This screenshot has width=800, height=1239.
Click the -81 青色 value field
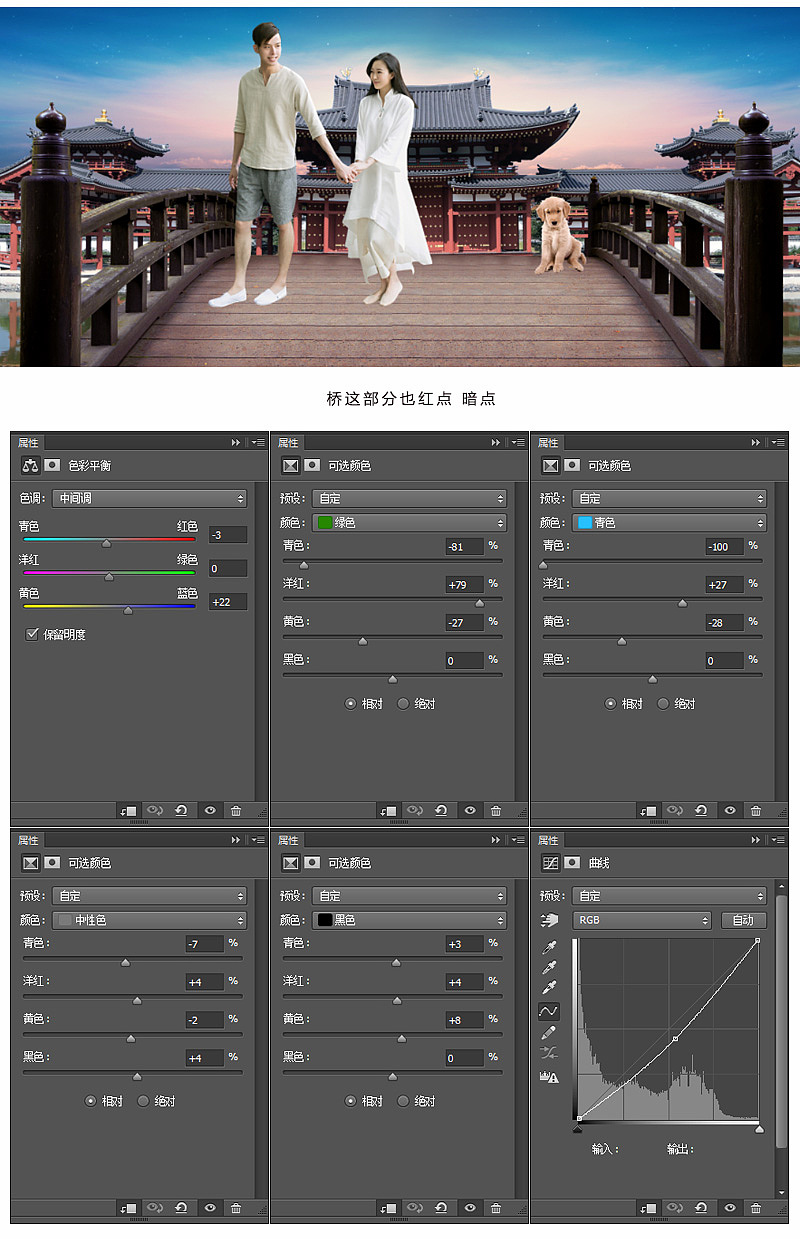pos(465,546)
